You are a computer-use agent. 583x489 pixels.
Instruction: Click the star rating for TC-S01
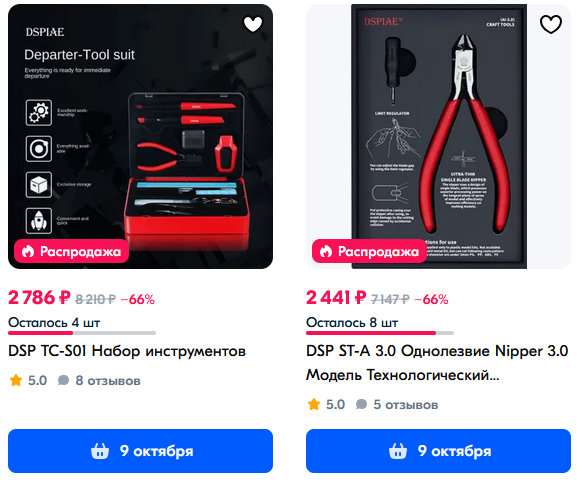(28, 380)
